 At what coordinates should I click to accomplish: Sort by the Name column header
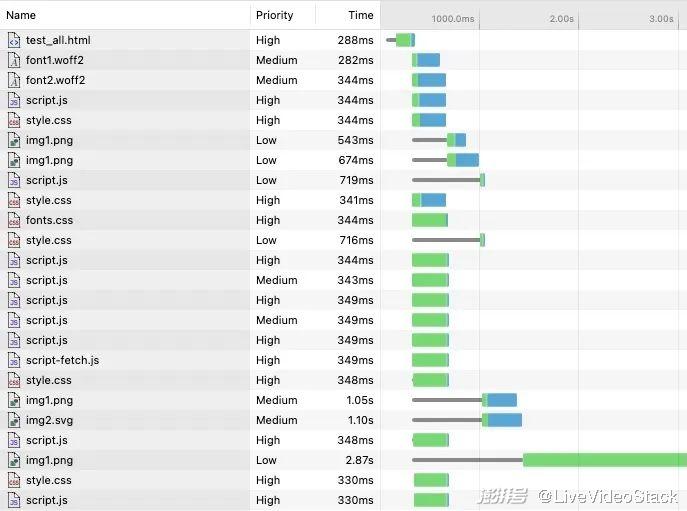click(x=21, y=15)
